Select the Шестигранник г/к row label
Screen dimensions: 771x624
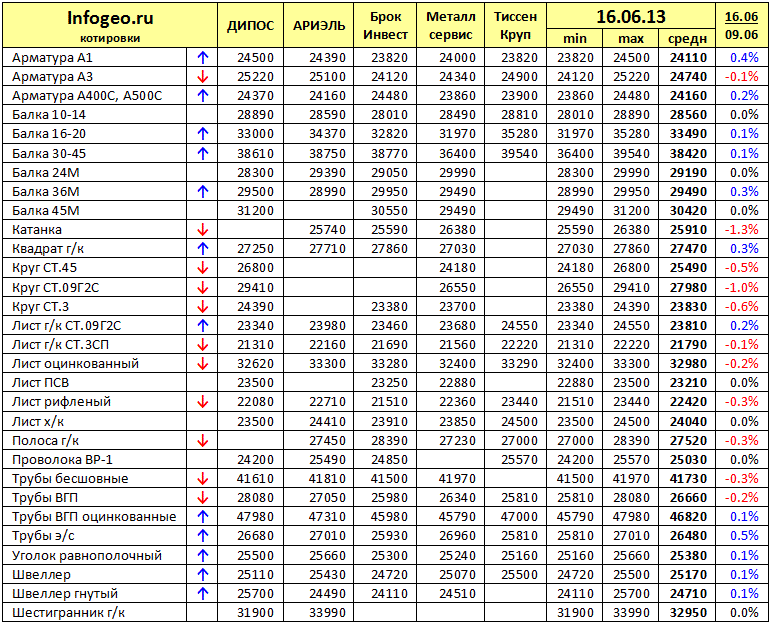[68, 613]
